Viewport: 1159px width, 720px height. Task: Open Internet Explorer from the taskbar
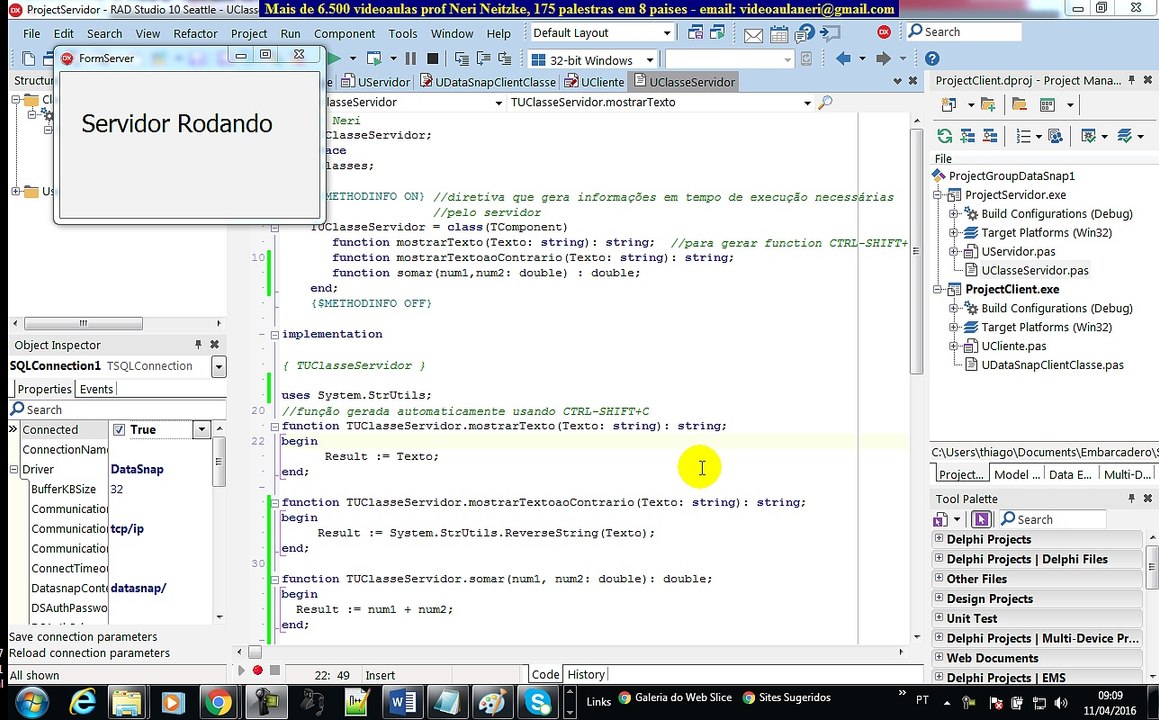coord(81,702)
